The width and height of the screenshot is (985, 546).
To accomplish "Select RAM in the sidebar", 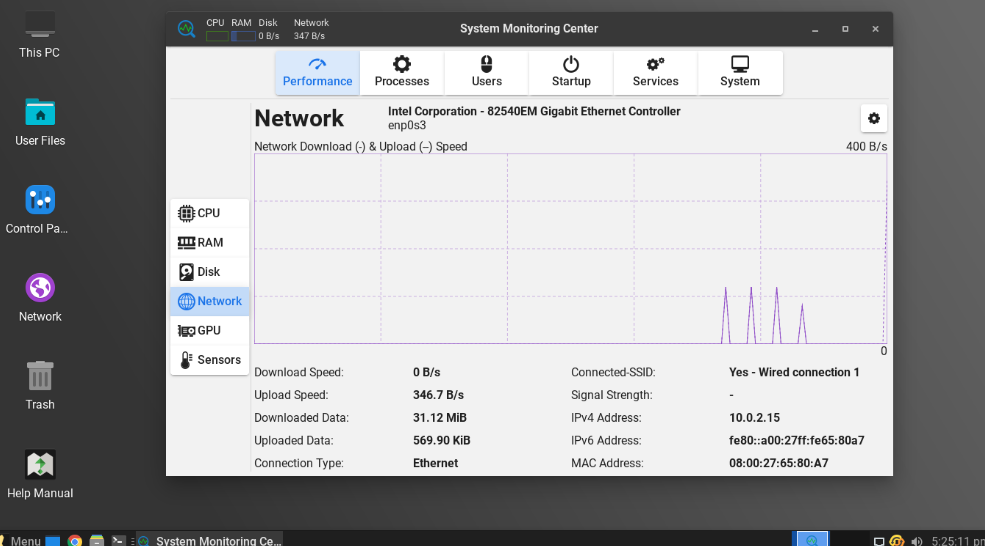I will tap(209, 243).
